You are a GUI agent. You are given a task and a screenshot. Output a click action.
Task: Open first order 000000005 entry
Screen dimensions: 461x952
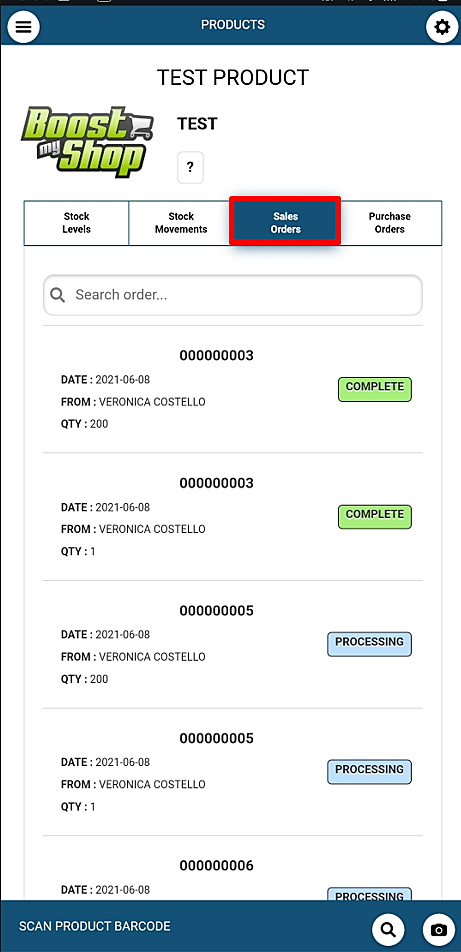click(x=233, y=644)
